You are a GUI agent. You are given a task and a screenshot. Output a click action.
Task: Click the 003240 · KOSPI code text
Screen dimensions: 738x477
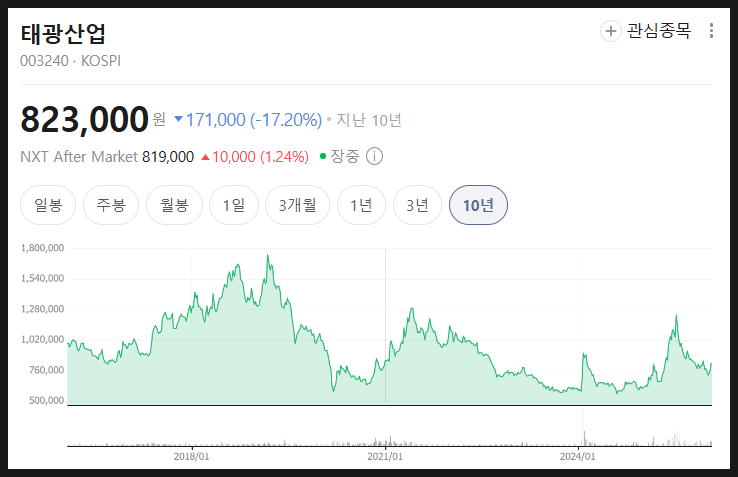click(71, 61)
